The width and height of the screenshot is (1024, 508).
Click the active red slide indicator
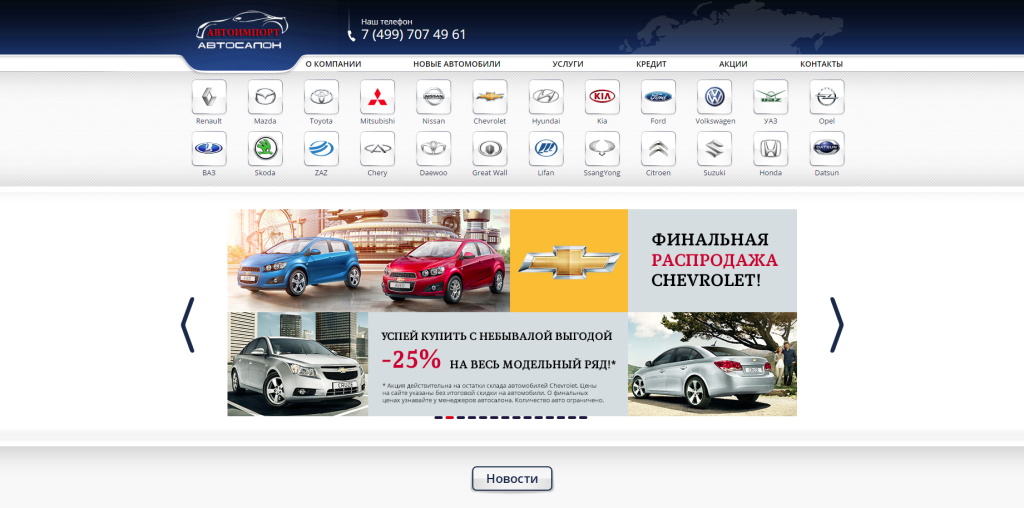point(450,417)
